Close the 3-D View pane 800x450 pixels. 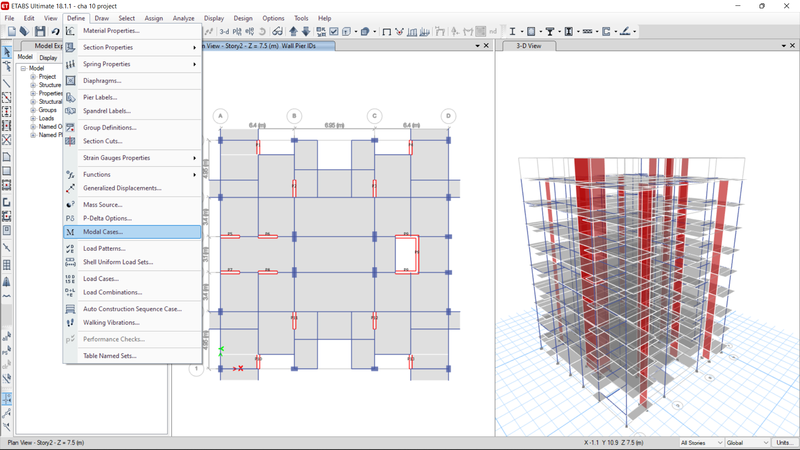click(x=792, y=46)
